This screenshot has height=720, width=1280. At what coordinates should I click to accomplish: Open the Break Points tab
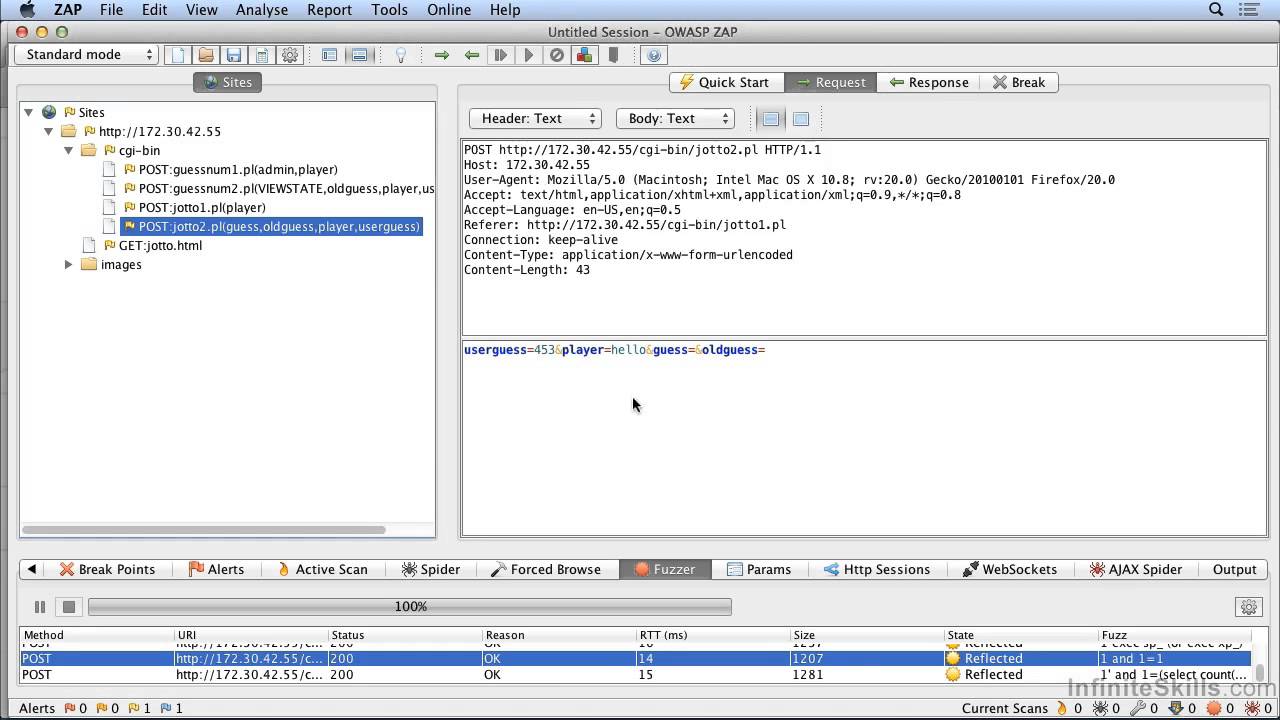click(107, 569)
